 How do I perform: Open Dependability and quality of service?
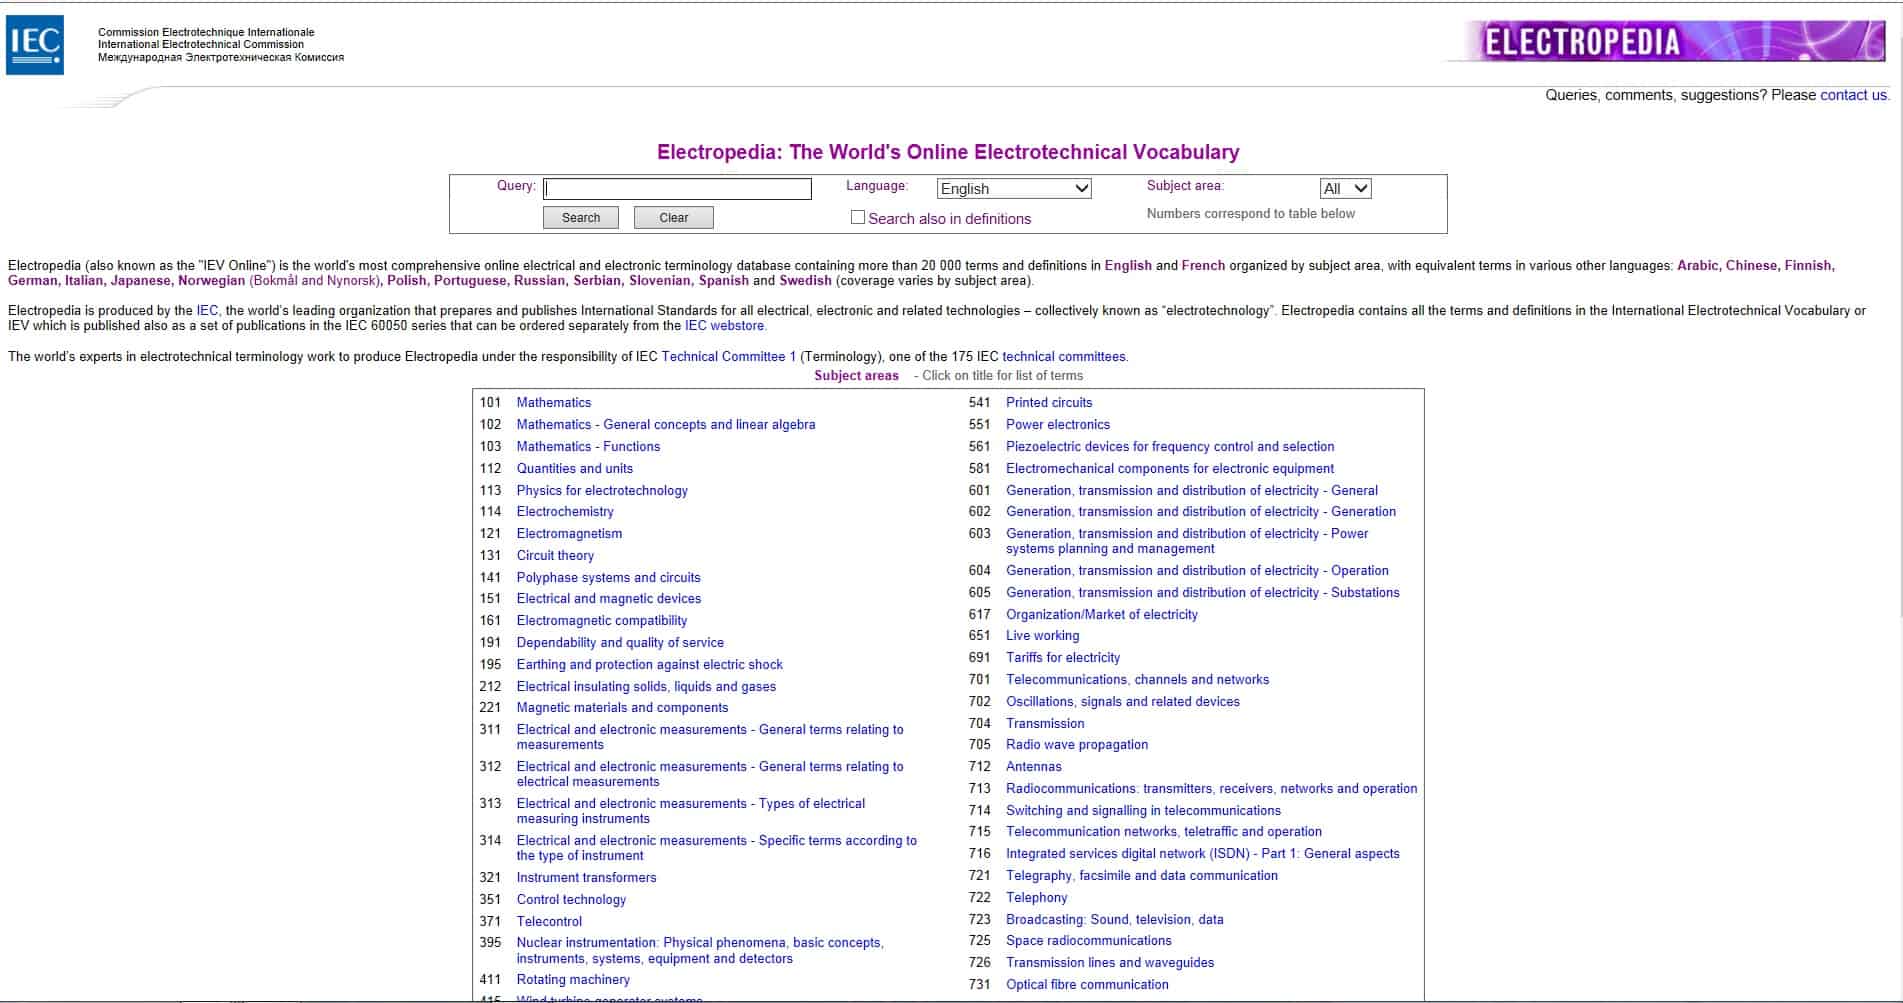pyautogui.click(x=620, y=642)
